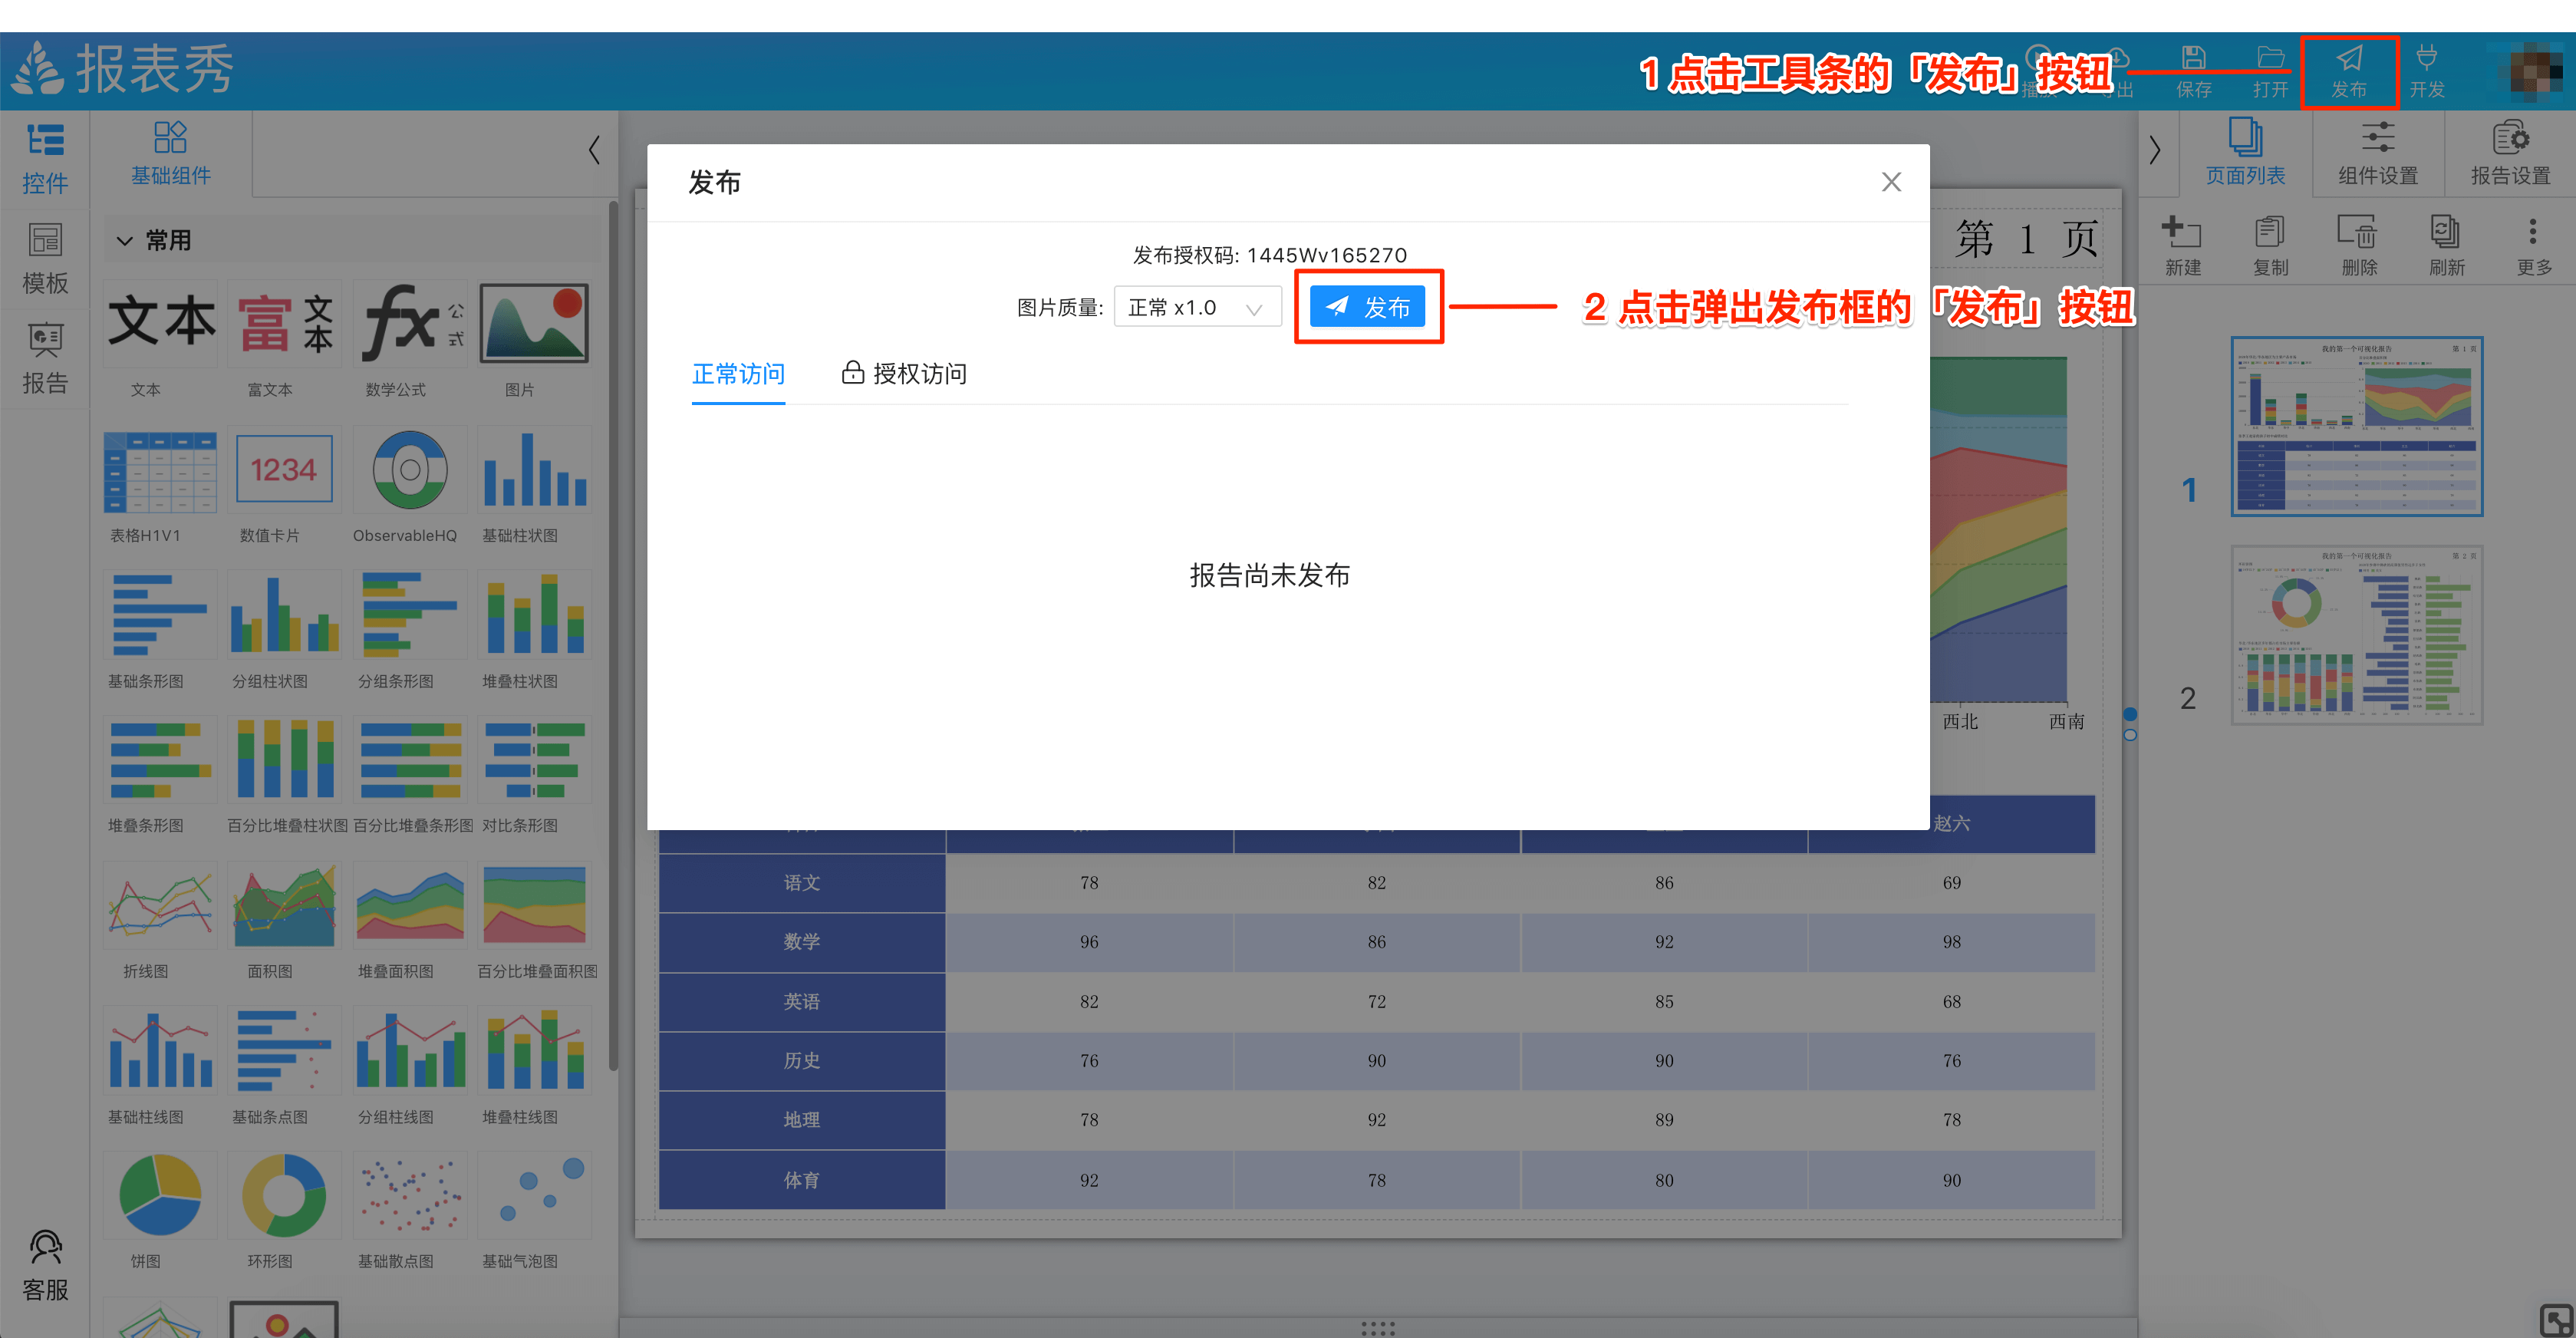Switch to the 正常访问 tab

coord(738,374)
